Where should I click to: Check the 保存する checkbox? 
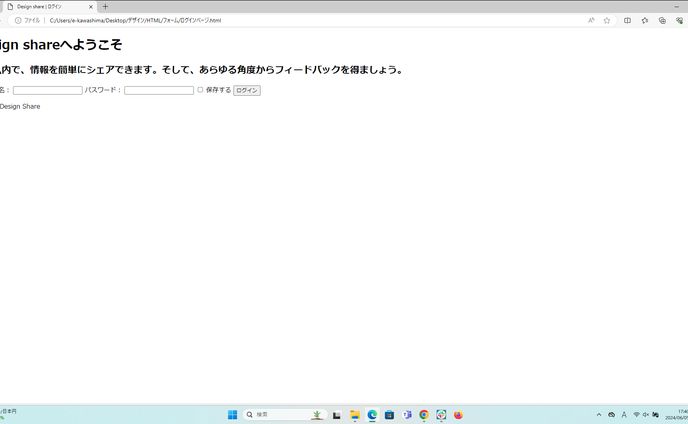click(200, 90)
